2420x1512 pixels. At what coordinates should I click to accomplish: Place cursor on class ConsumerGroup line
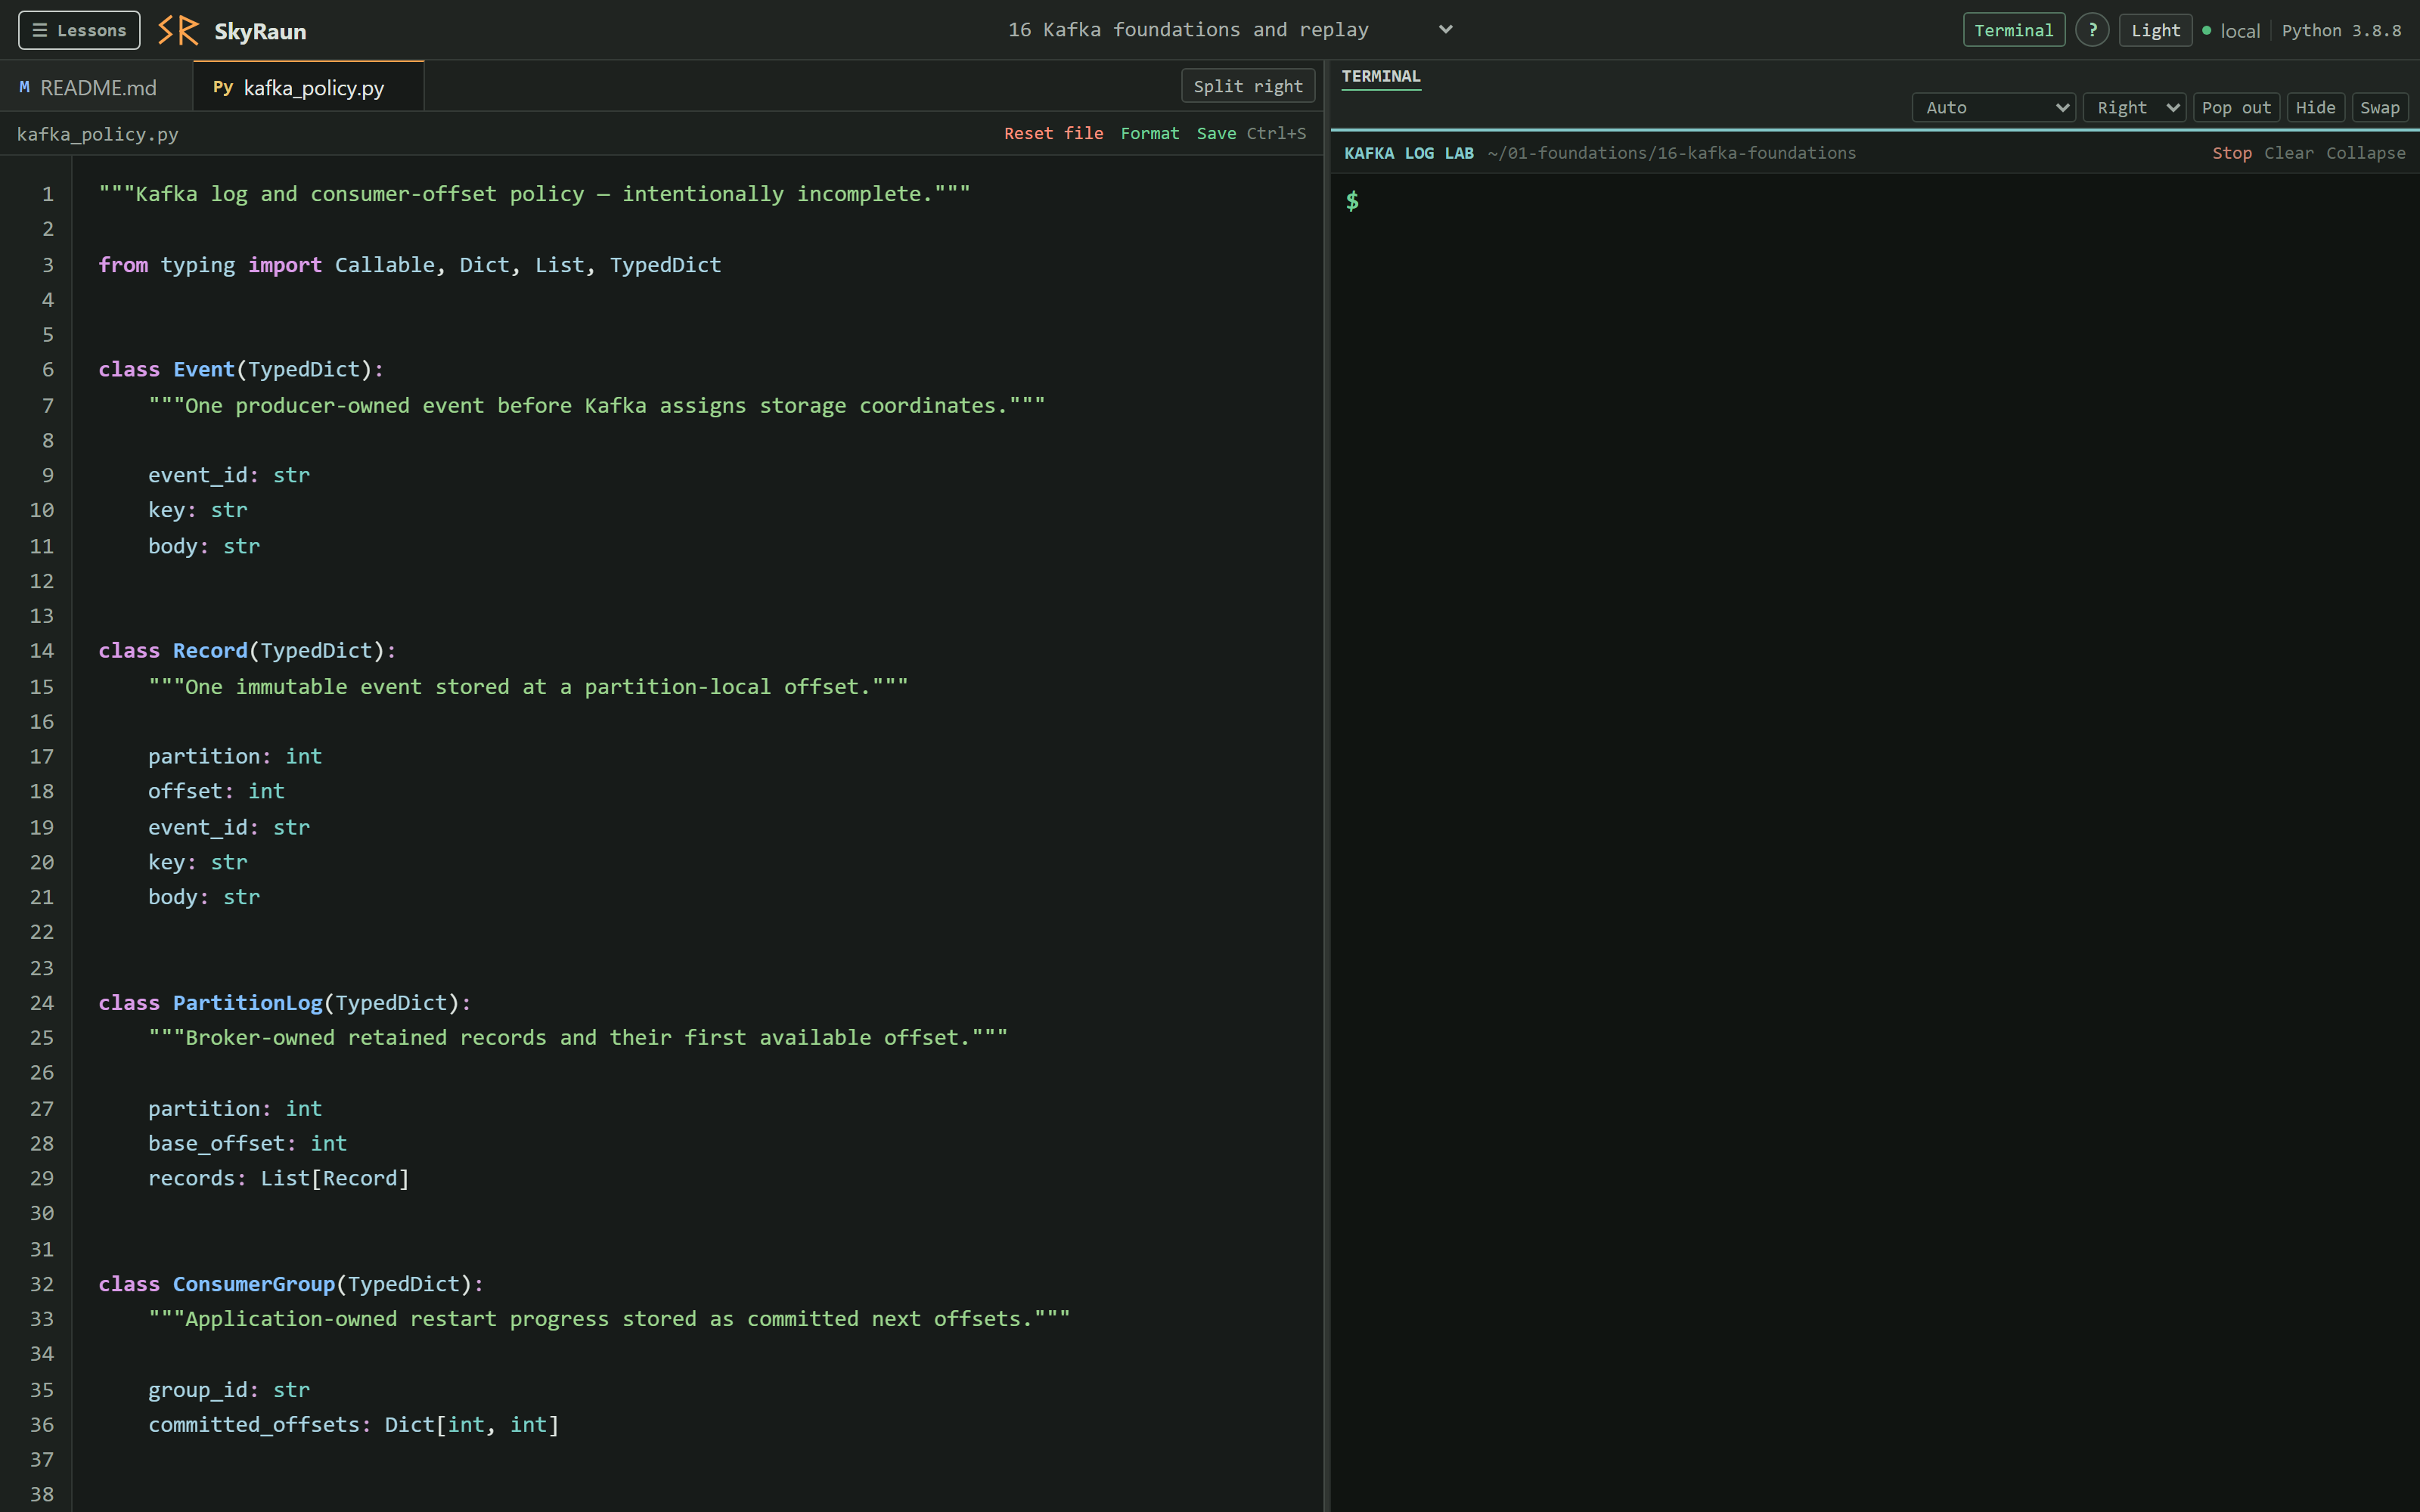click(x=291, y=1283)
